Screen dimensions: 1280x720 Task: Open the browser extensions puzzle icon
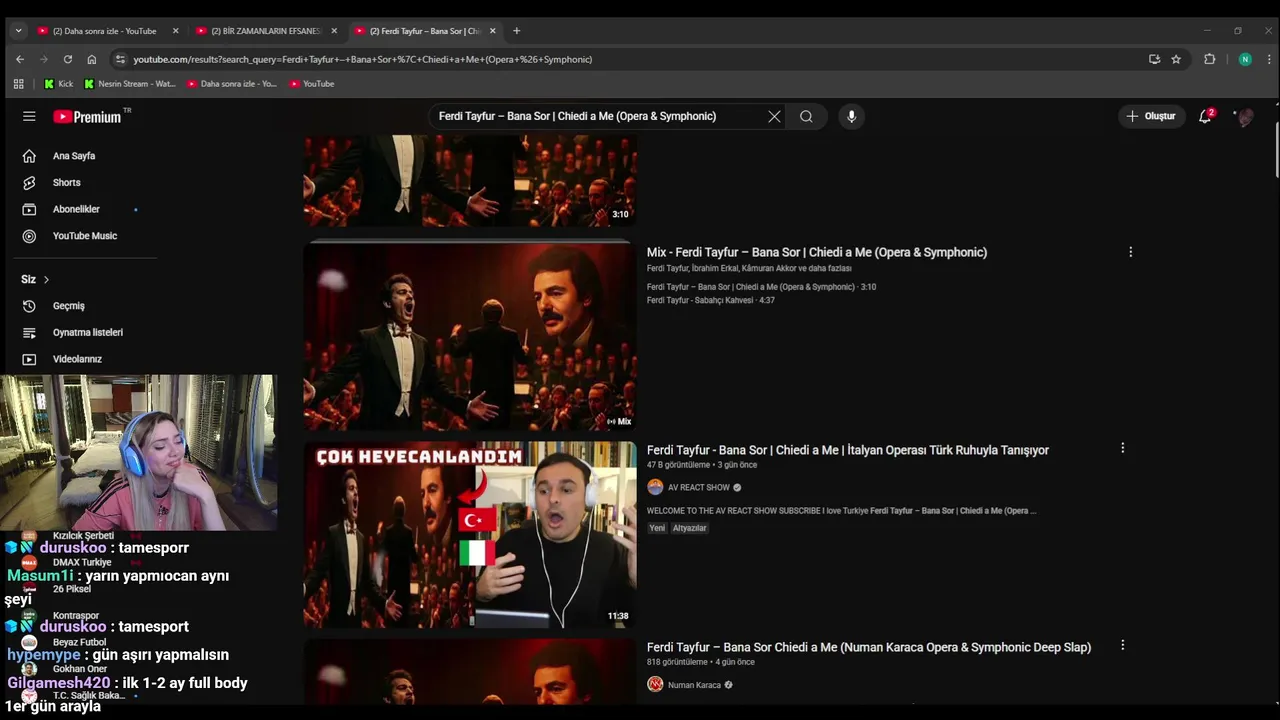coord(1209,59)
